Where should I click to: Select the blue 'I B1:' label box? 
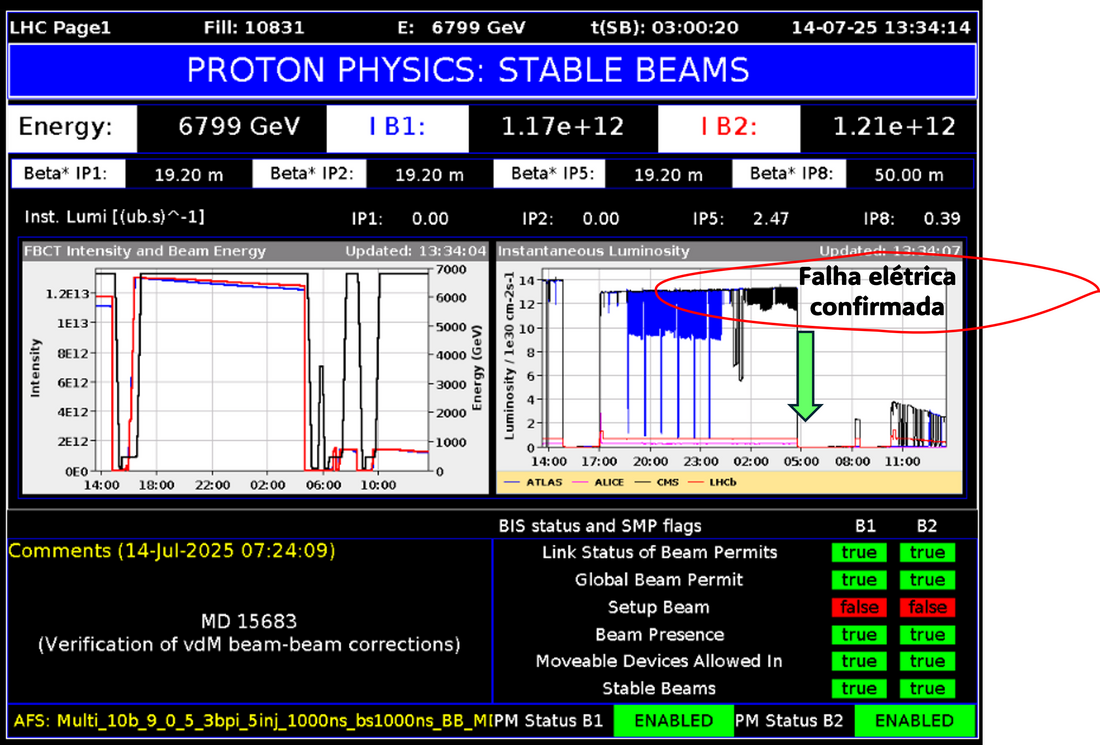click(x=398, y=127)
